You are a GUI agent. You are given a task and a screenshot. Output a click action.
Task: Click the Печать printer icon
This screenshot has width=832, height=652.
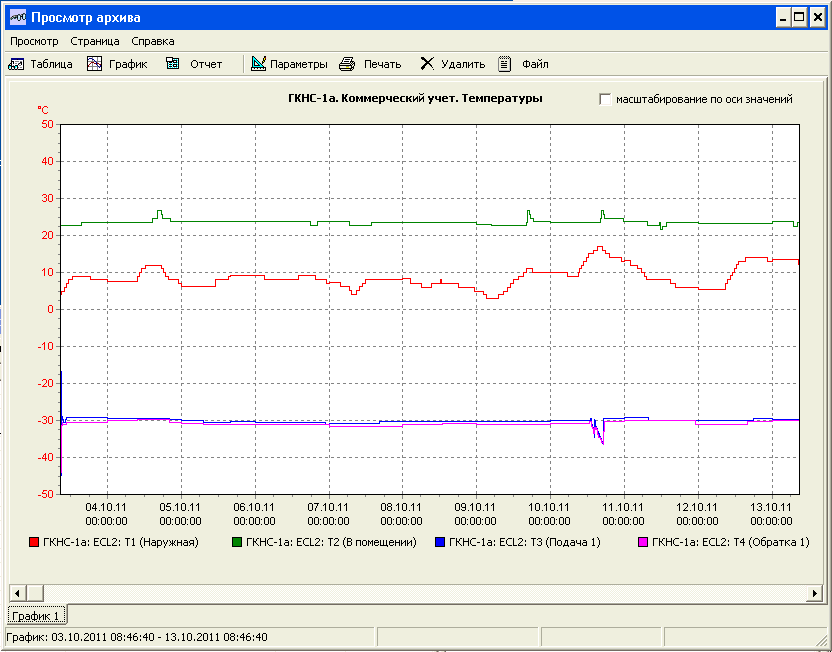click(347, 64)
